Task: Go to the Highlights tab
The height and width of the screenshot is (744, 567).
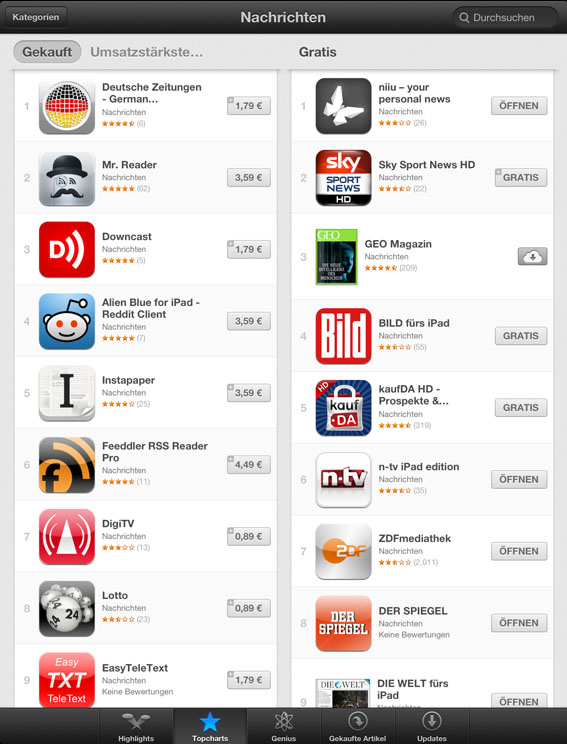Action: pos(136,726)
